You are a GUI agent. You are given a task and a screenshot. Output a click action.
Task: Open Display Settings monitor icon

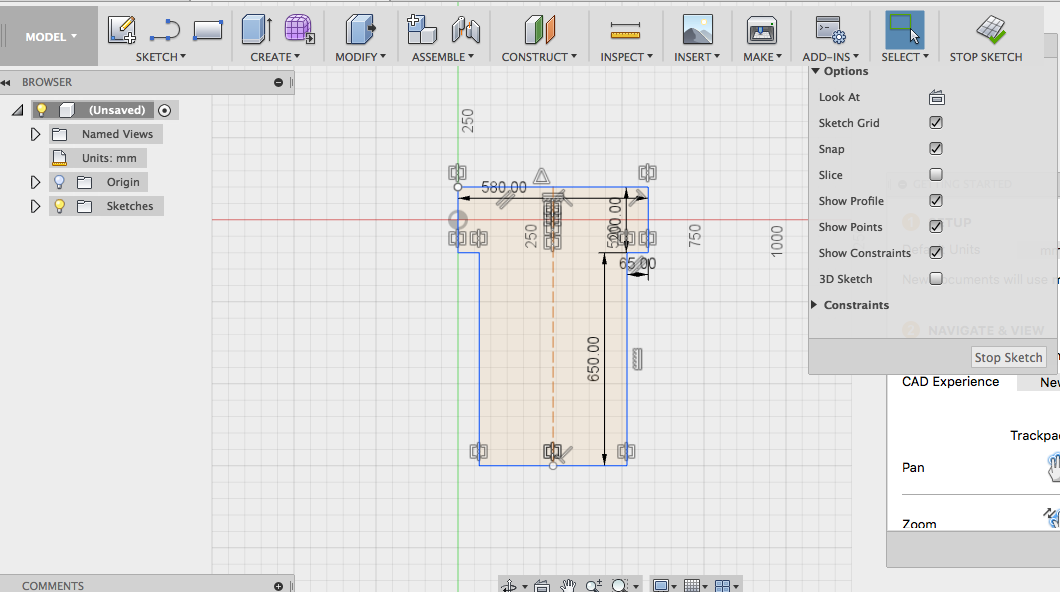pyautogui.click(x=661, y=586)
